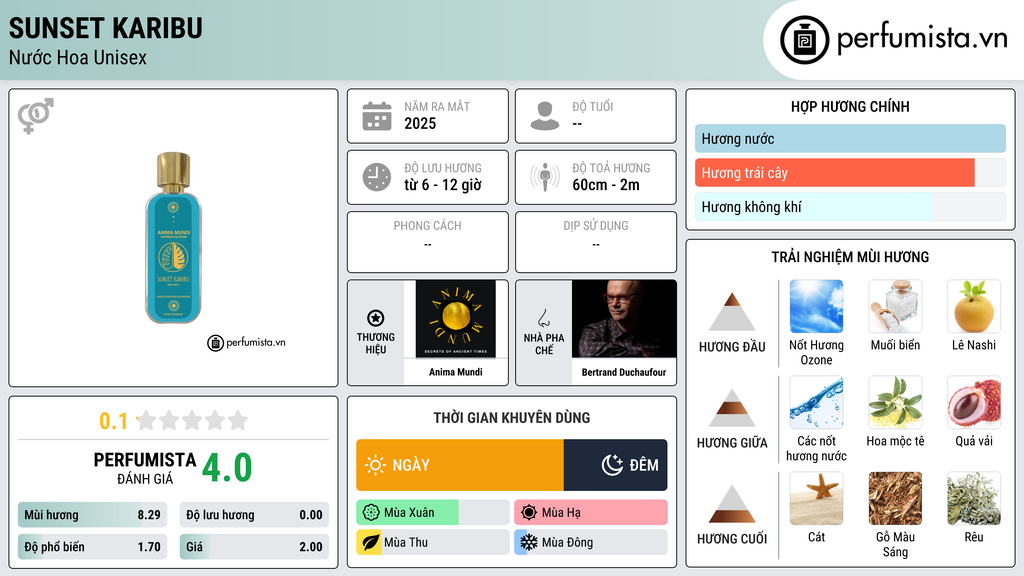
Task: Click the nose icon above Nhà pha chế
Action: click(543, 318)
